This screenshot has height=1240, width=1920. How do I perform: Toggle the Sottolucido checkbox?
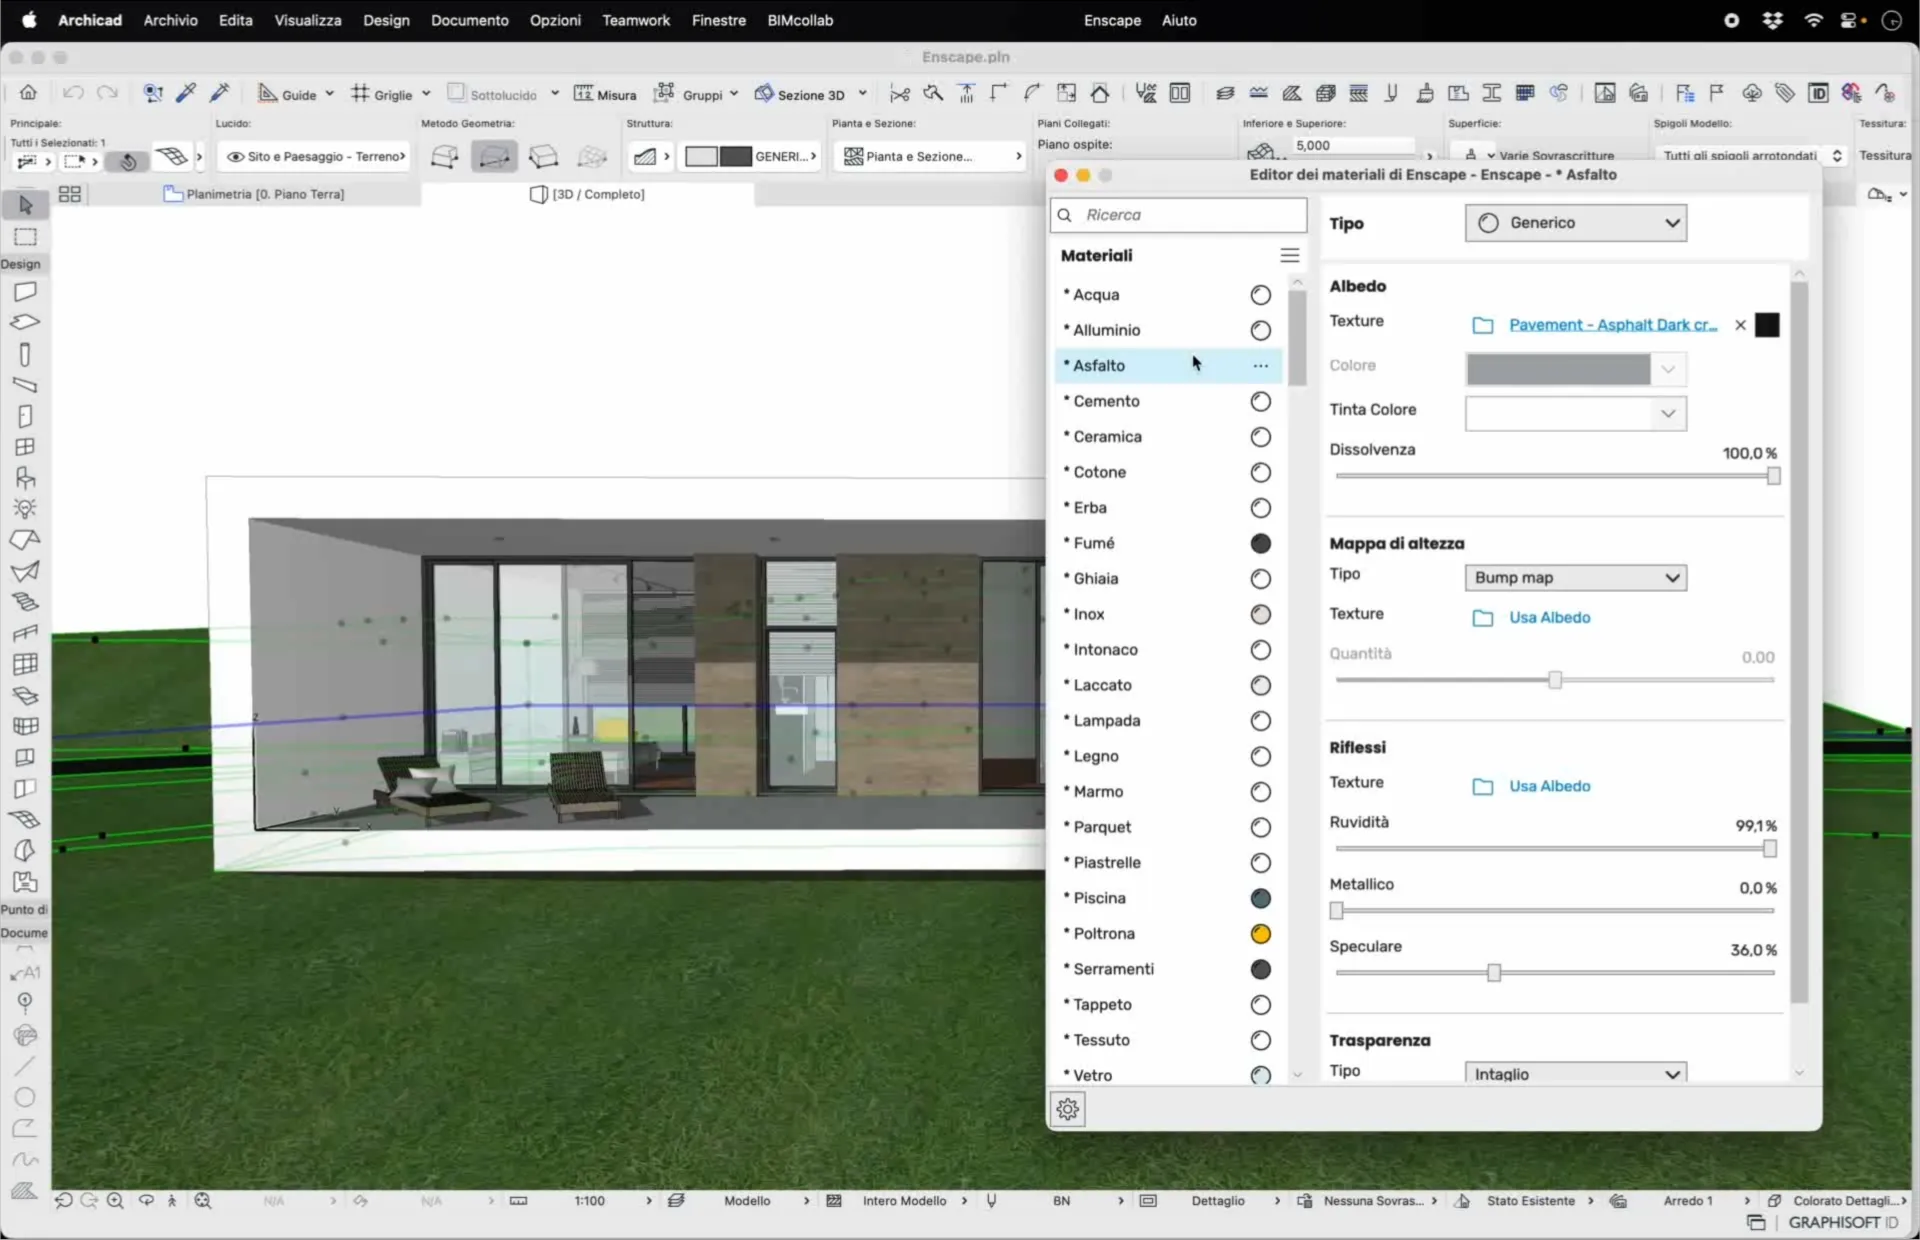[x=456, y=93]
